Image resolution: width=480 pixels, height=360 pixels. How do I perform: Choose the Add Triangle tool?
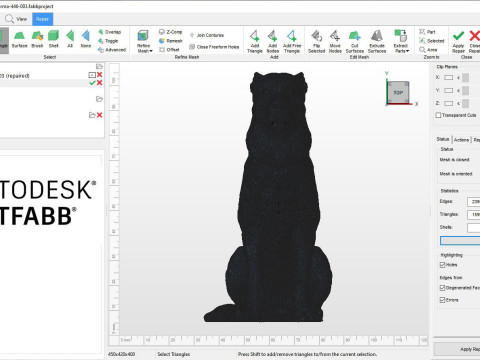[x=255, y=41]
